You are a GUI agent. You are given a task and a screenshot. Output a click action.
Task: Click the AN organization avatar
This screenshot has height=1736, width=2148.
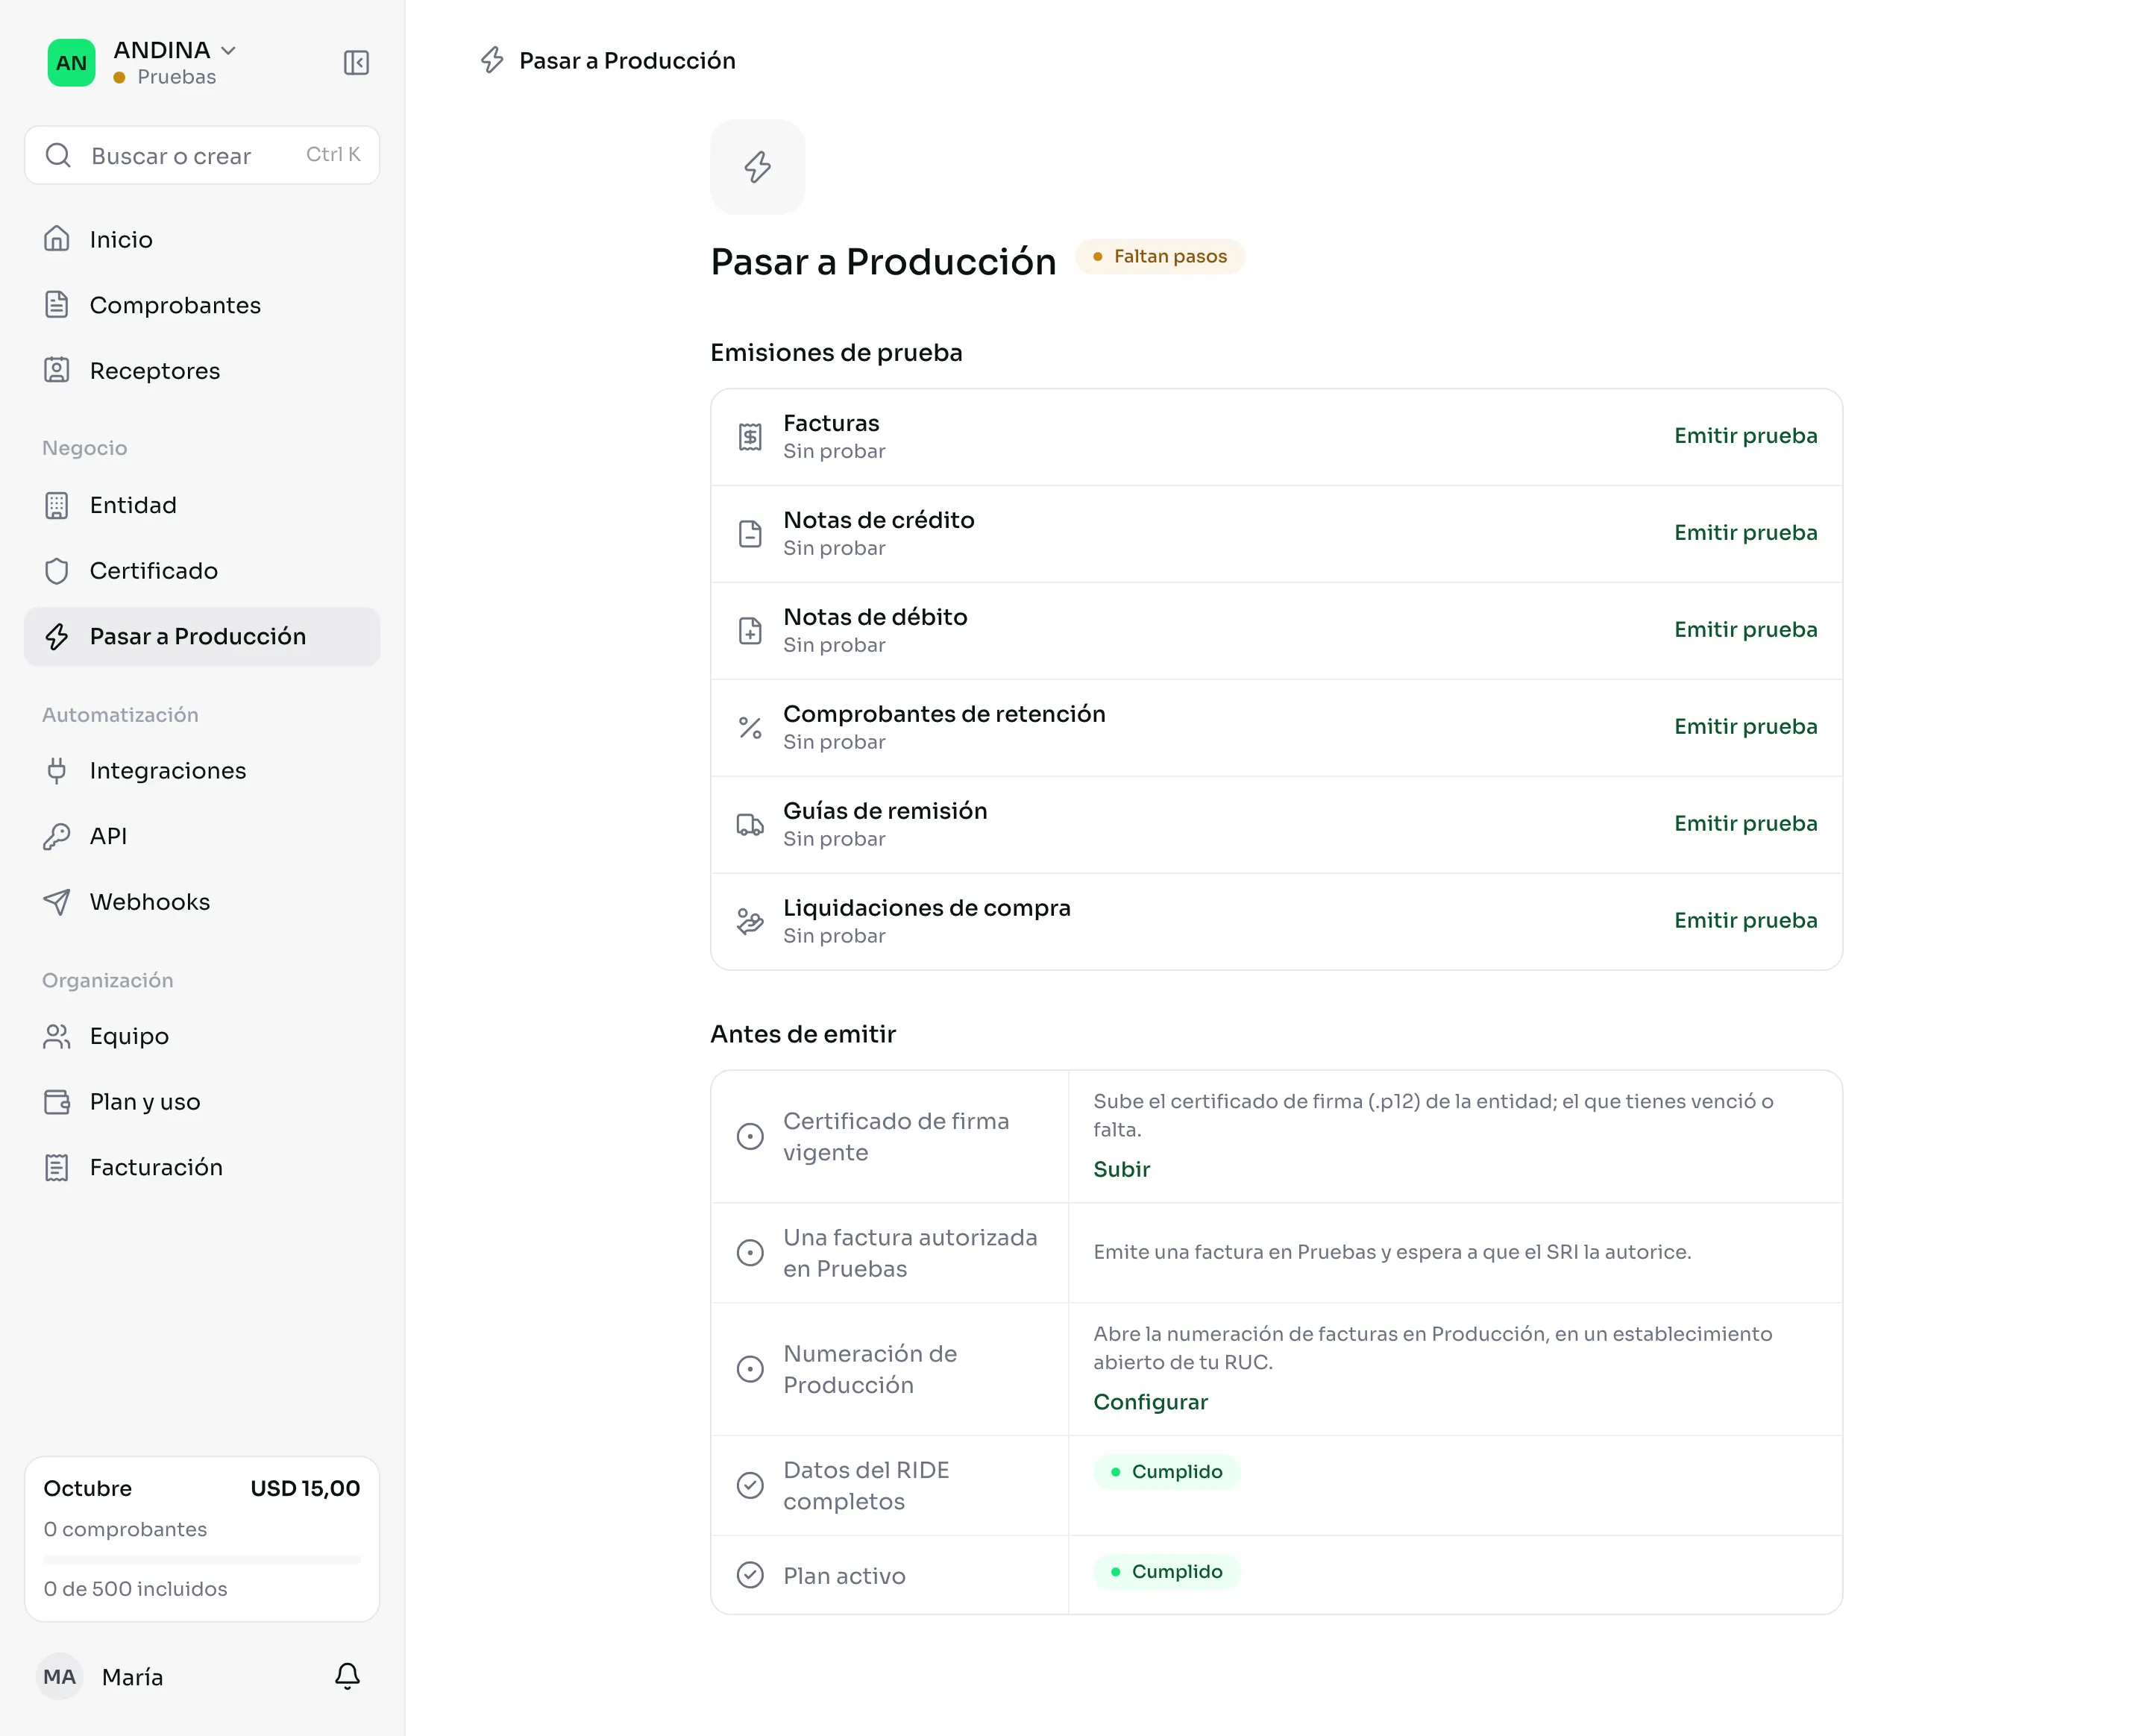(x=71, y=63)
